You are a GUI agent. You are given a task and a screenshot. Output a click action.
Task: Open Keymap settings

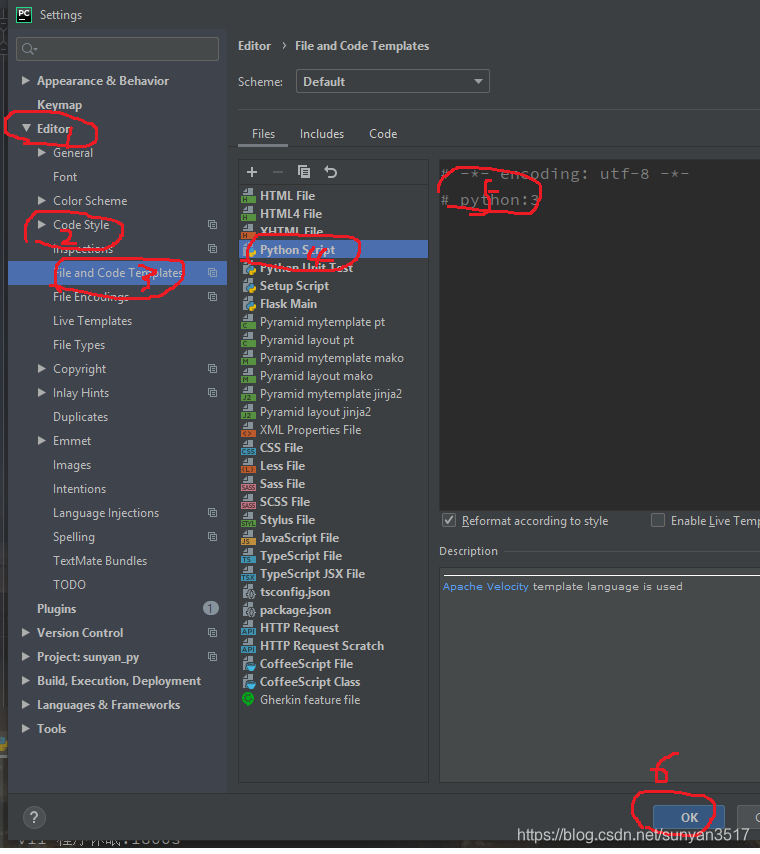59,105
